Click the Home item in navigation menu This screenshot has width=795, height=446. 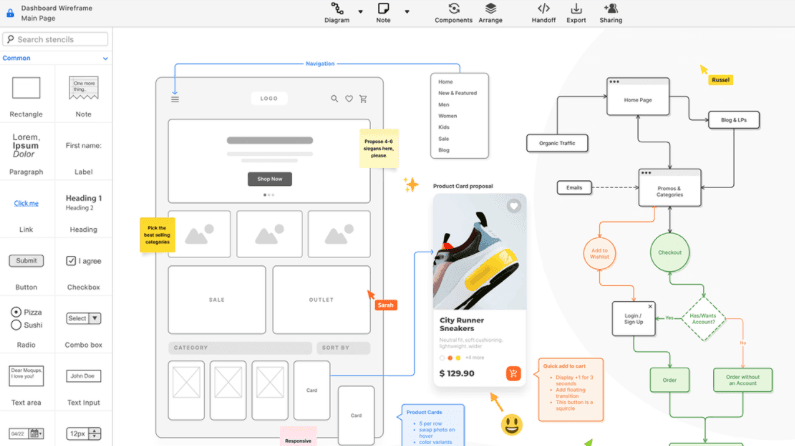446,82
